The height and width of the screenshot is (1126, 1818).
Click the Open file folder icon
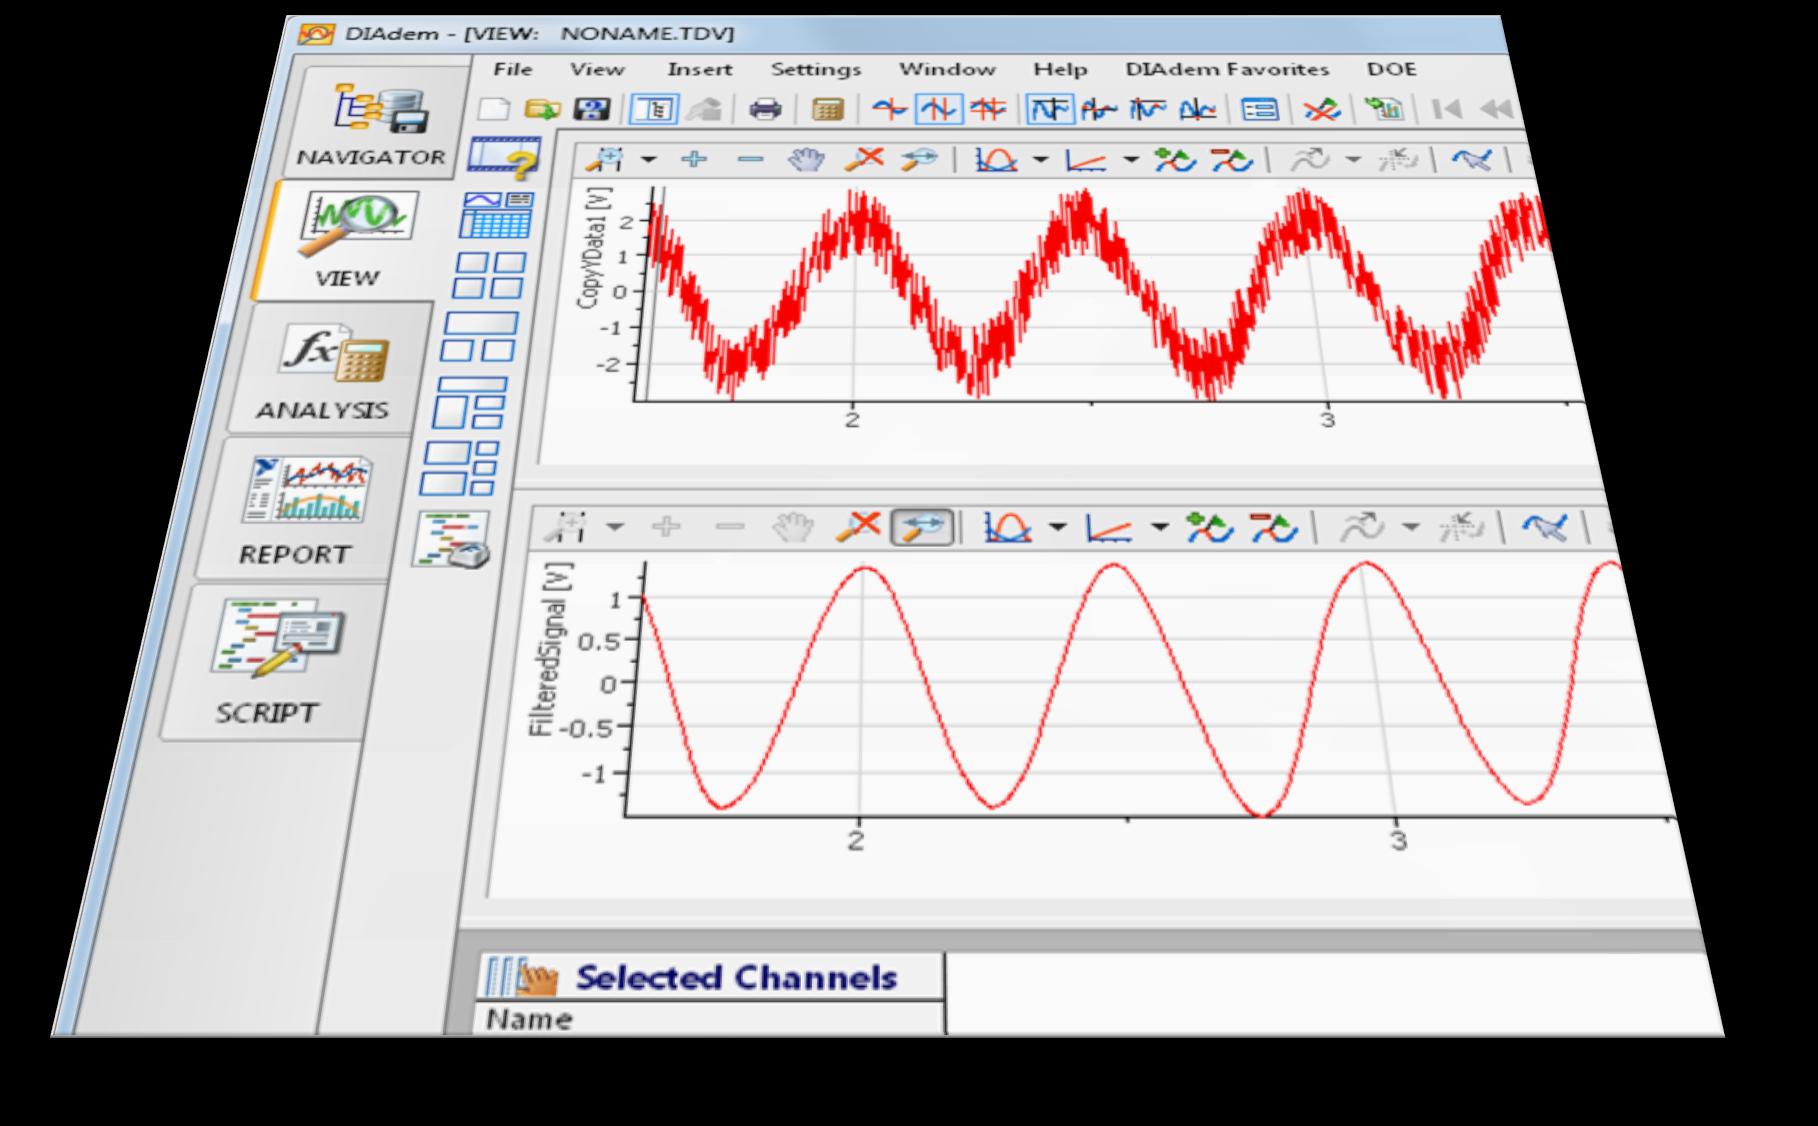[542, 109]
